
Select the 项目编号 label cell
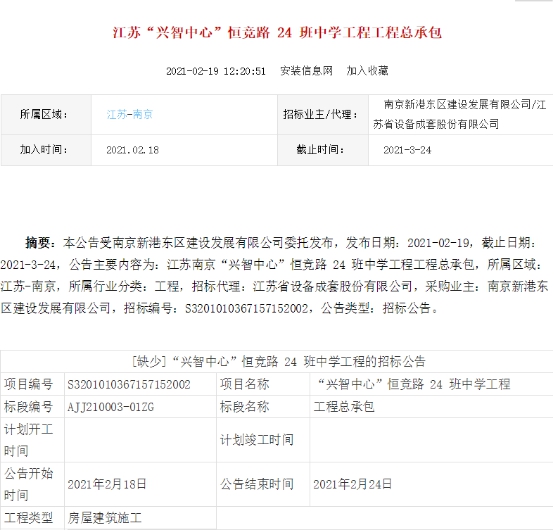(x=33, y=384)
